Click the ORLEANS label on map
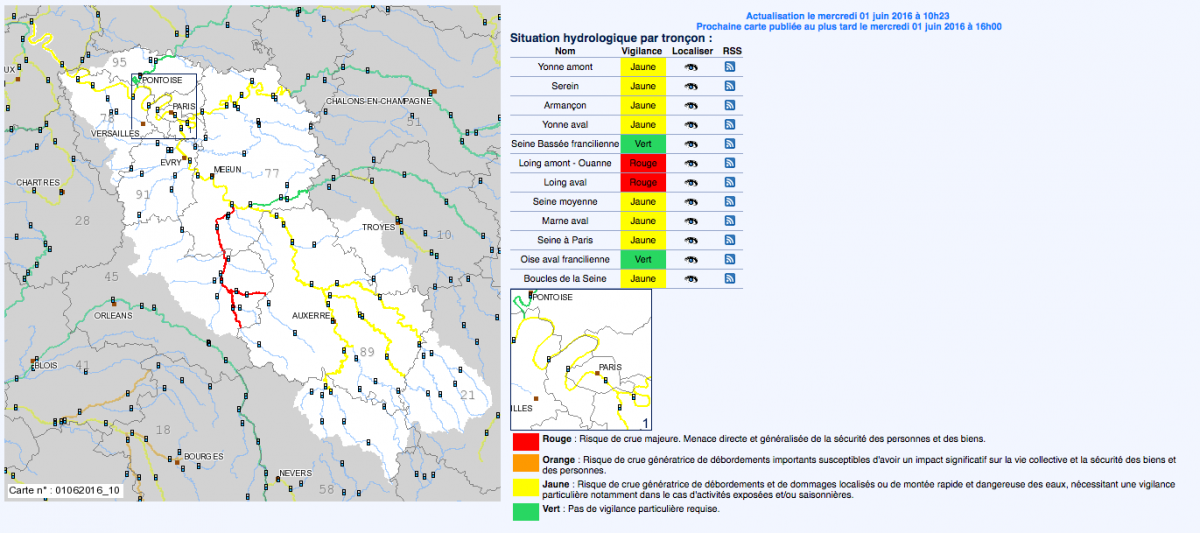 click(113, 315)
